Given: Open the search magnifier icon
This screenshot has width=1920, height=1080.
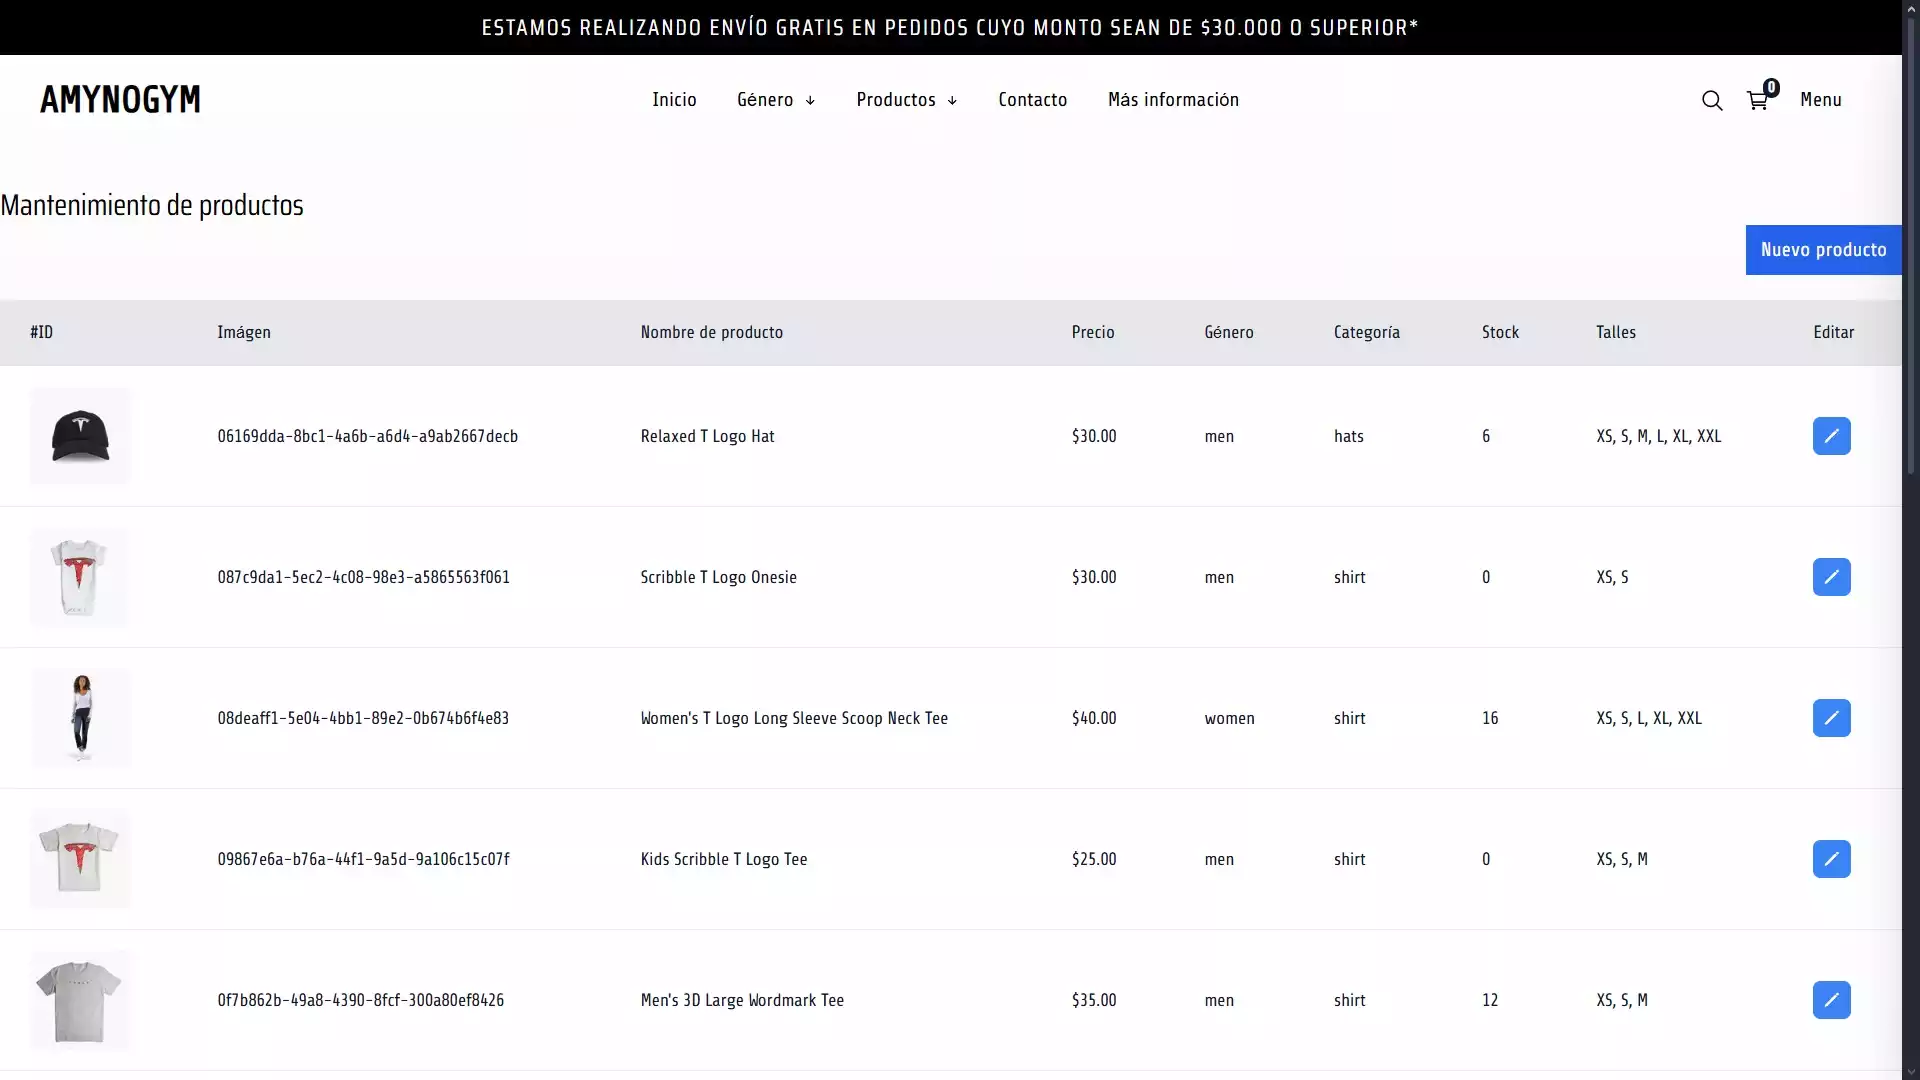Looking at the screenshot, I should point(1712,100).
